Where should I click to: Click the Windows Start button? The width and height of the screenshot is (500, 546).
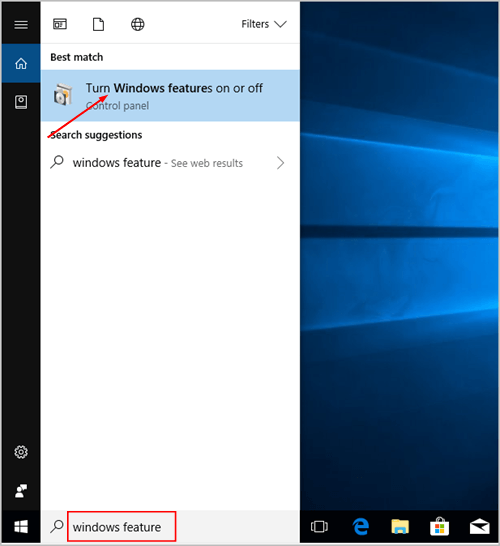coord(21,526)
